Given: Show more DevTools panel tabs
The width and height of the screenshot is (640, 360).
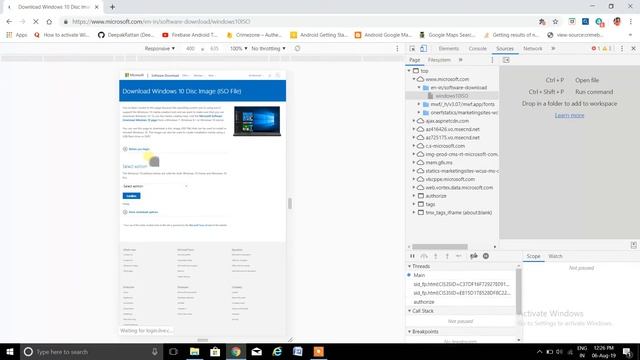Looking at the screenshot, I should [x=553, y=49].
